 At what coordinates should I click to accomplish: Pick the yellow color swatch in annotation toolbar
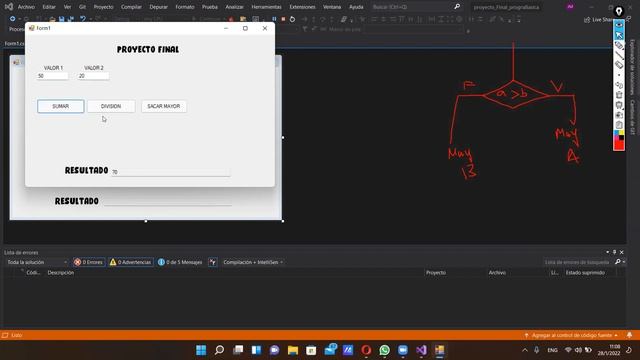622,133
